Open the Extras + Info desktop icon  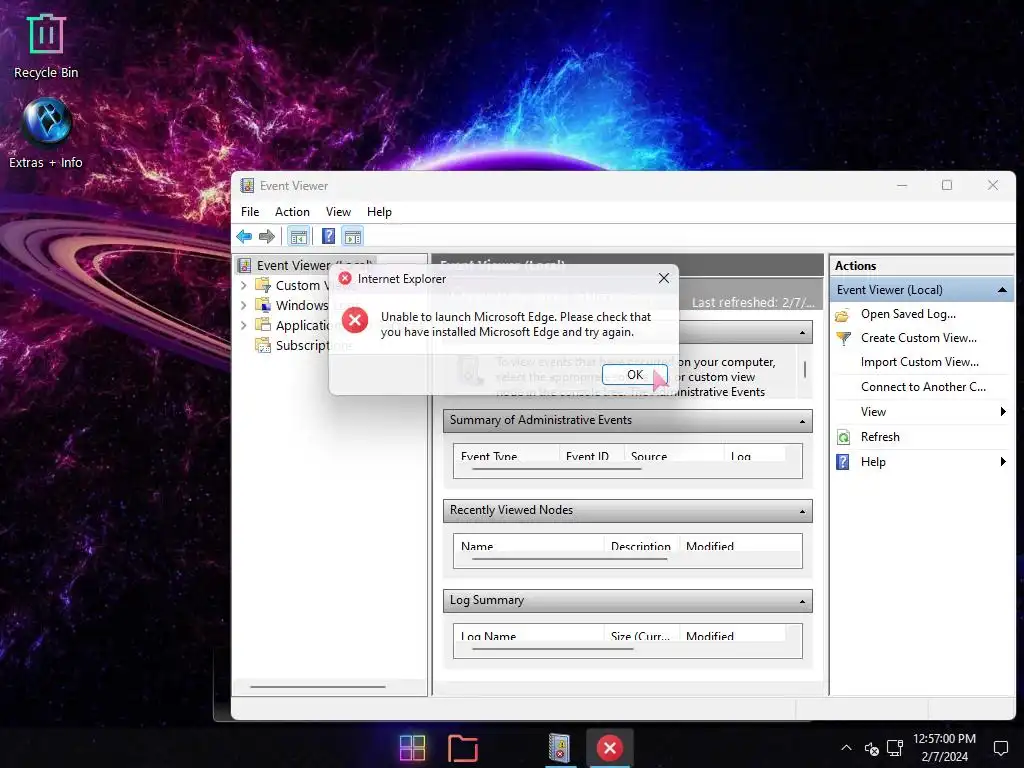click(x=46, y=133)
